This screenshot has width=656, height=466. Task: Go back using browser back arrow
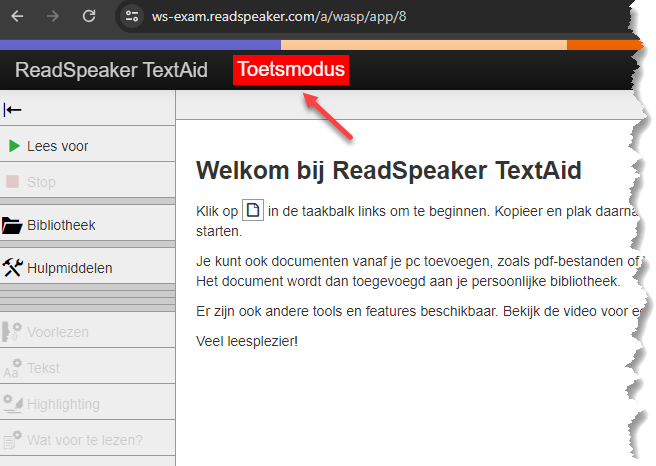19,17
